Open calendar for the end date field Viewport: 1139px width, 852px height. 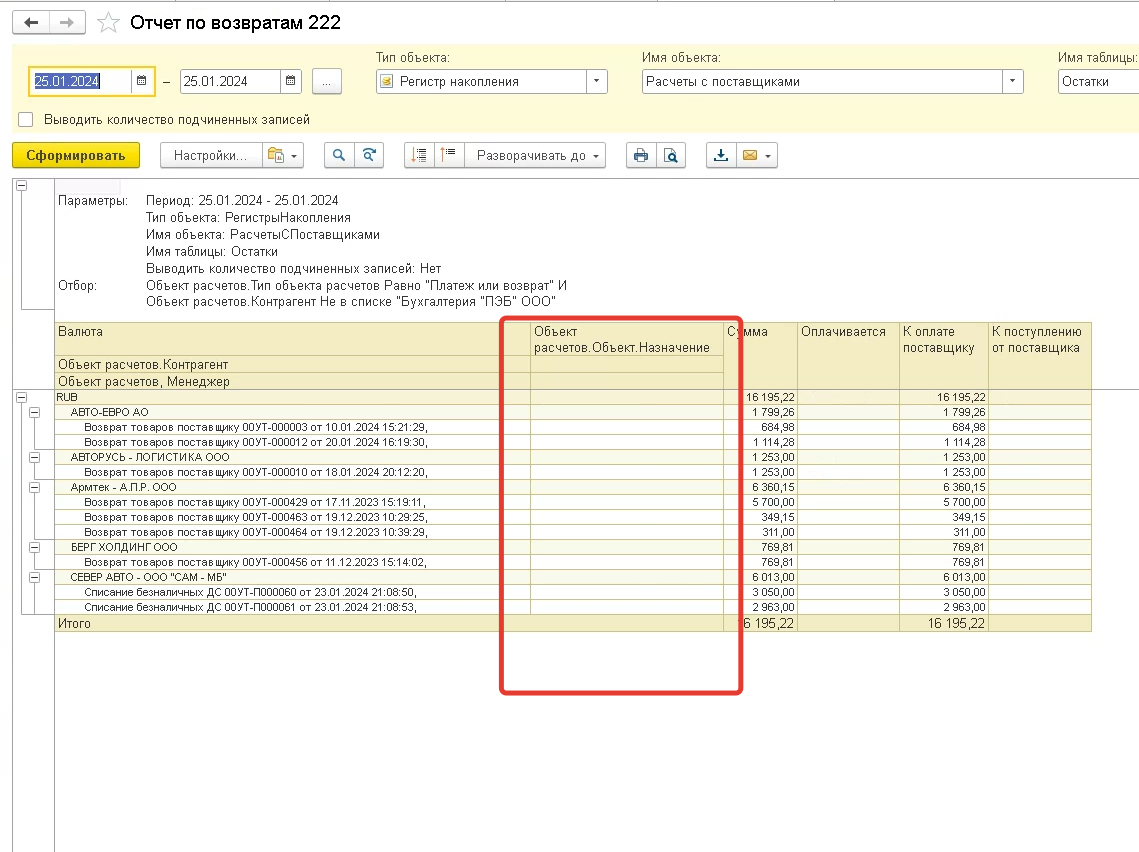point(291,81)
